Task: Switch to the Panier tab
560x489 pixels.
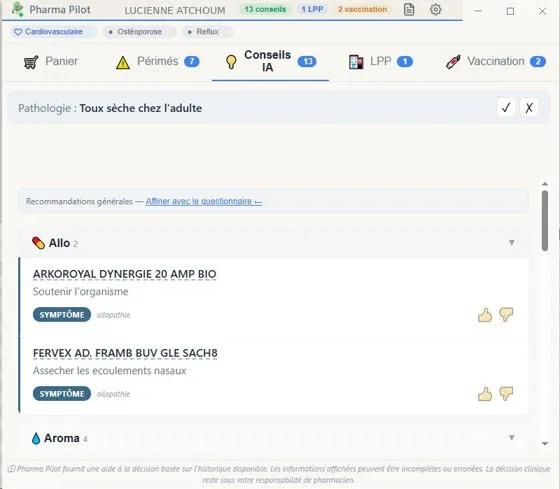Action: click(51, 62)
